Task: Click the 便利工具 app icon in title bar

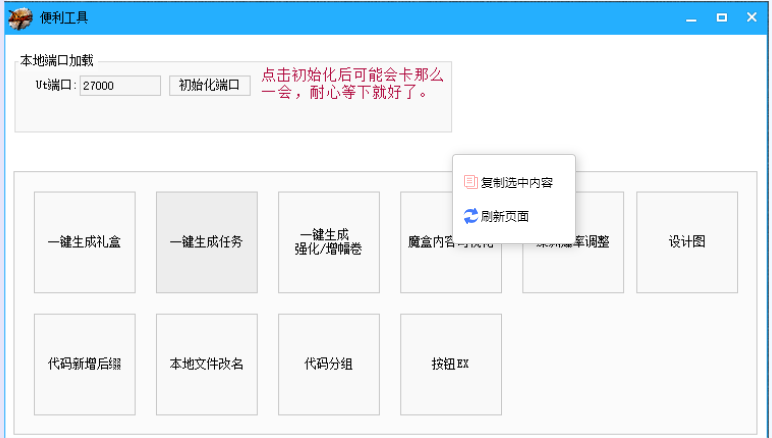Action: 19,18
